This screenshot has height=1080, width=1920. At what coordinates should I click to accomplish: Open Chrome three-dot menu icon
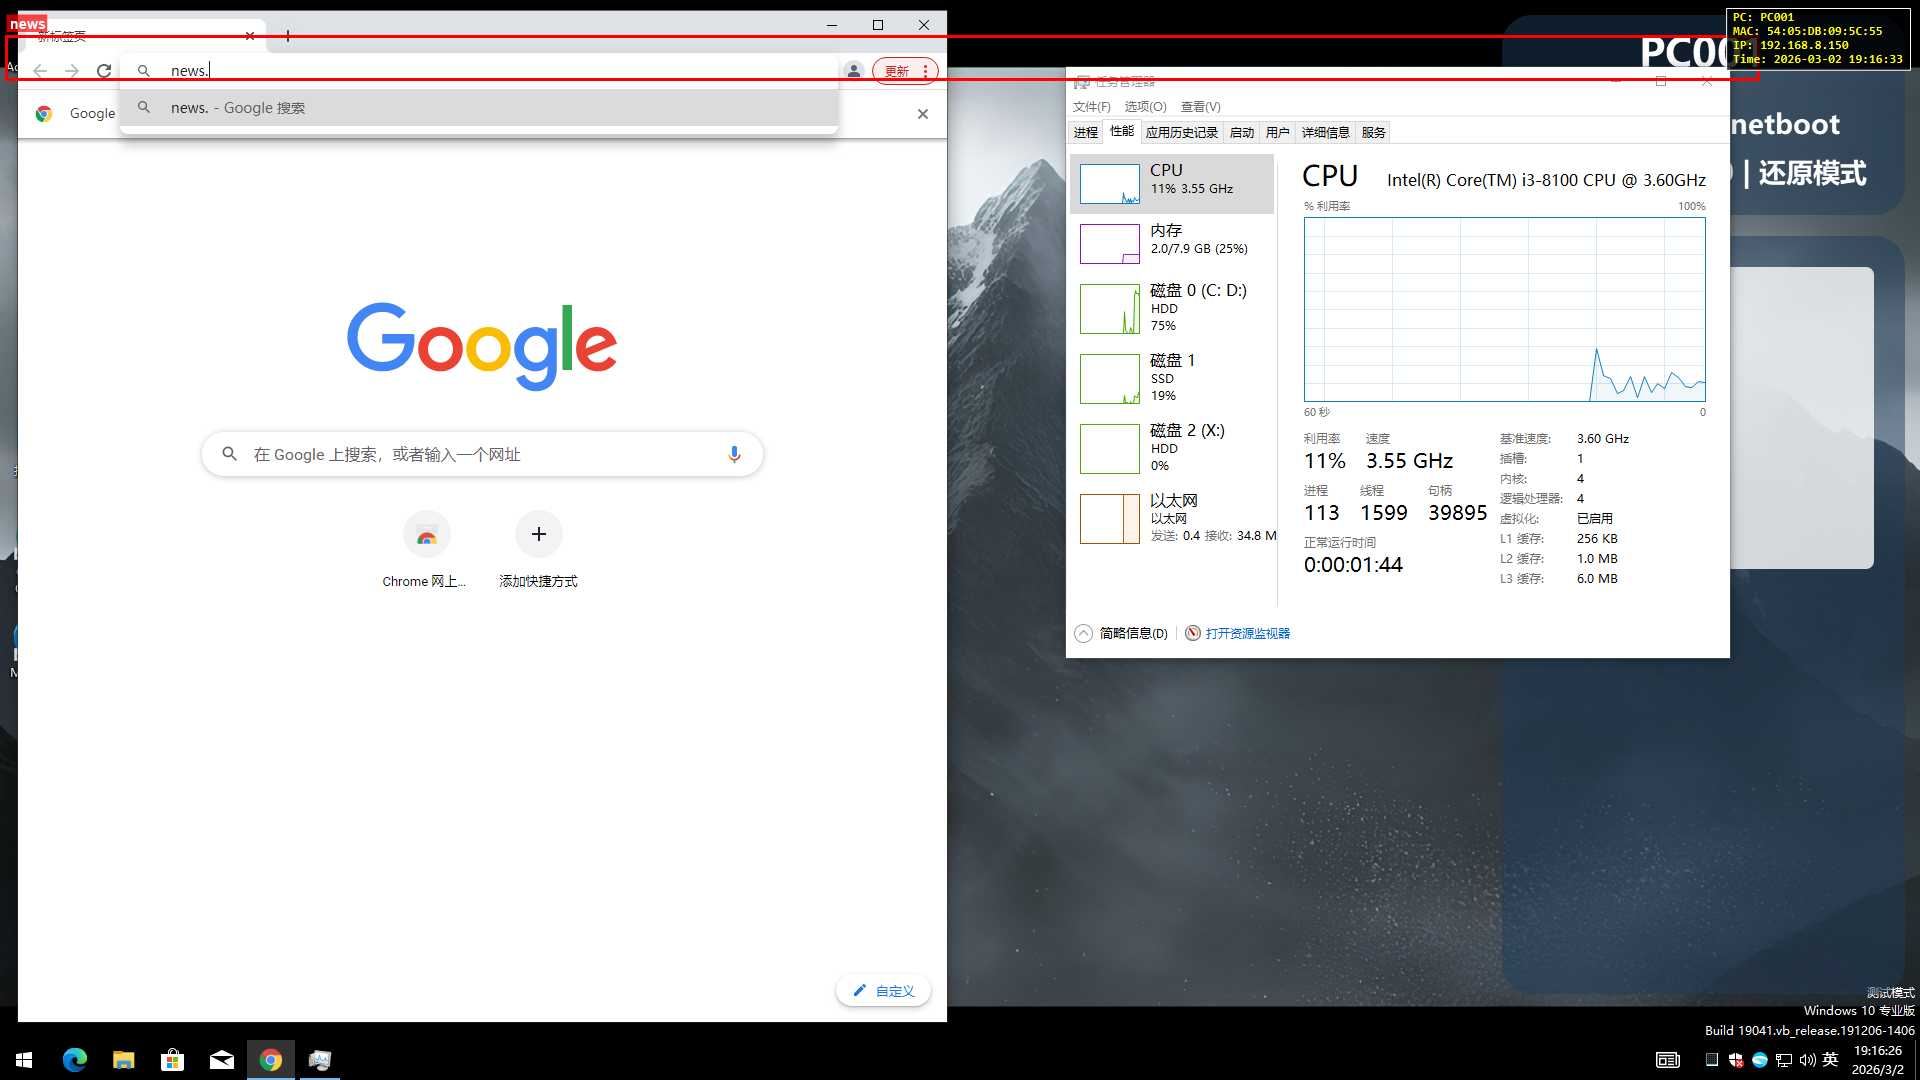click(926, 71)
